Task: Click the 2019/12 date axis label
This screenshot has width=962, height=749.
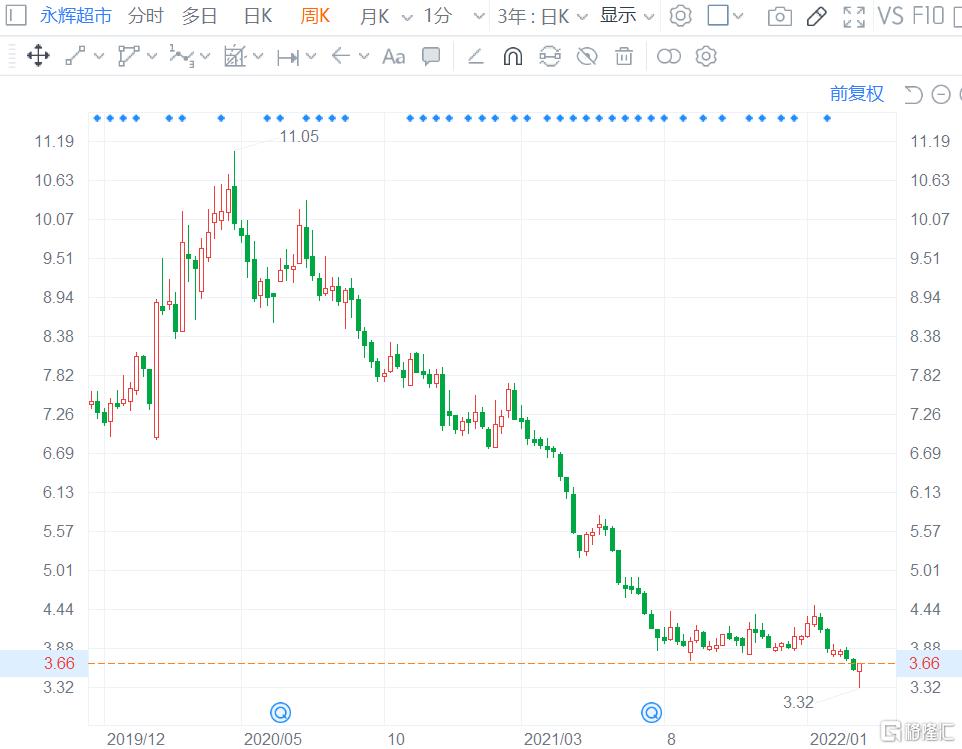Action: tap(136, 739)
